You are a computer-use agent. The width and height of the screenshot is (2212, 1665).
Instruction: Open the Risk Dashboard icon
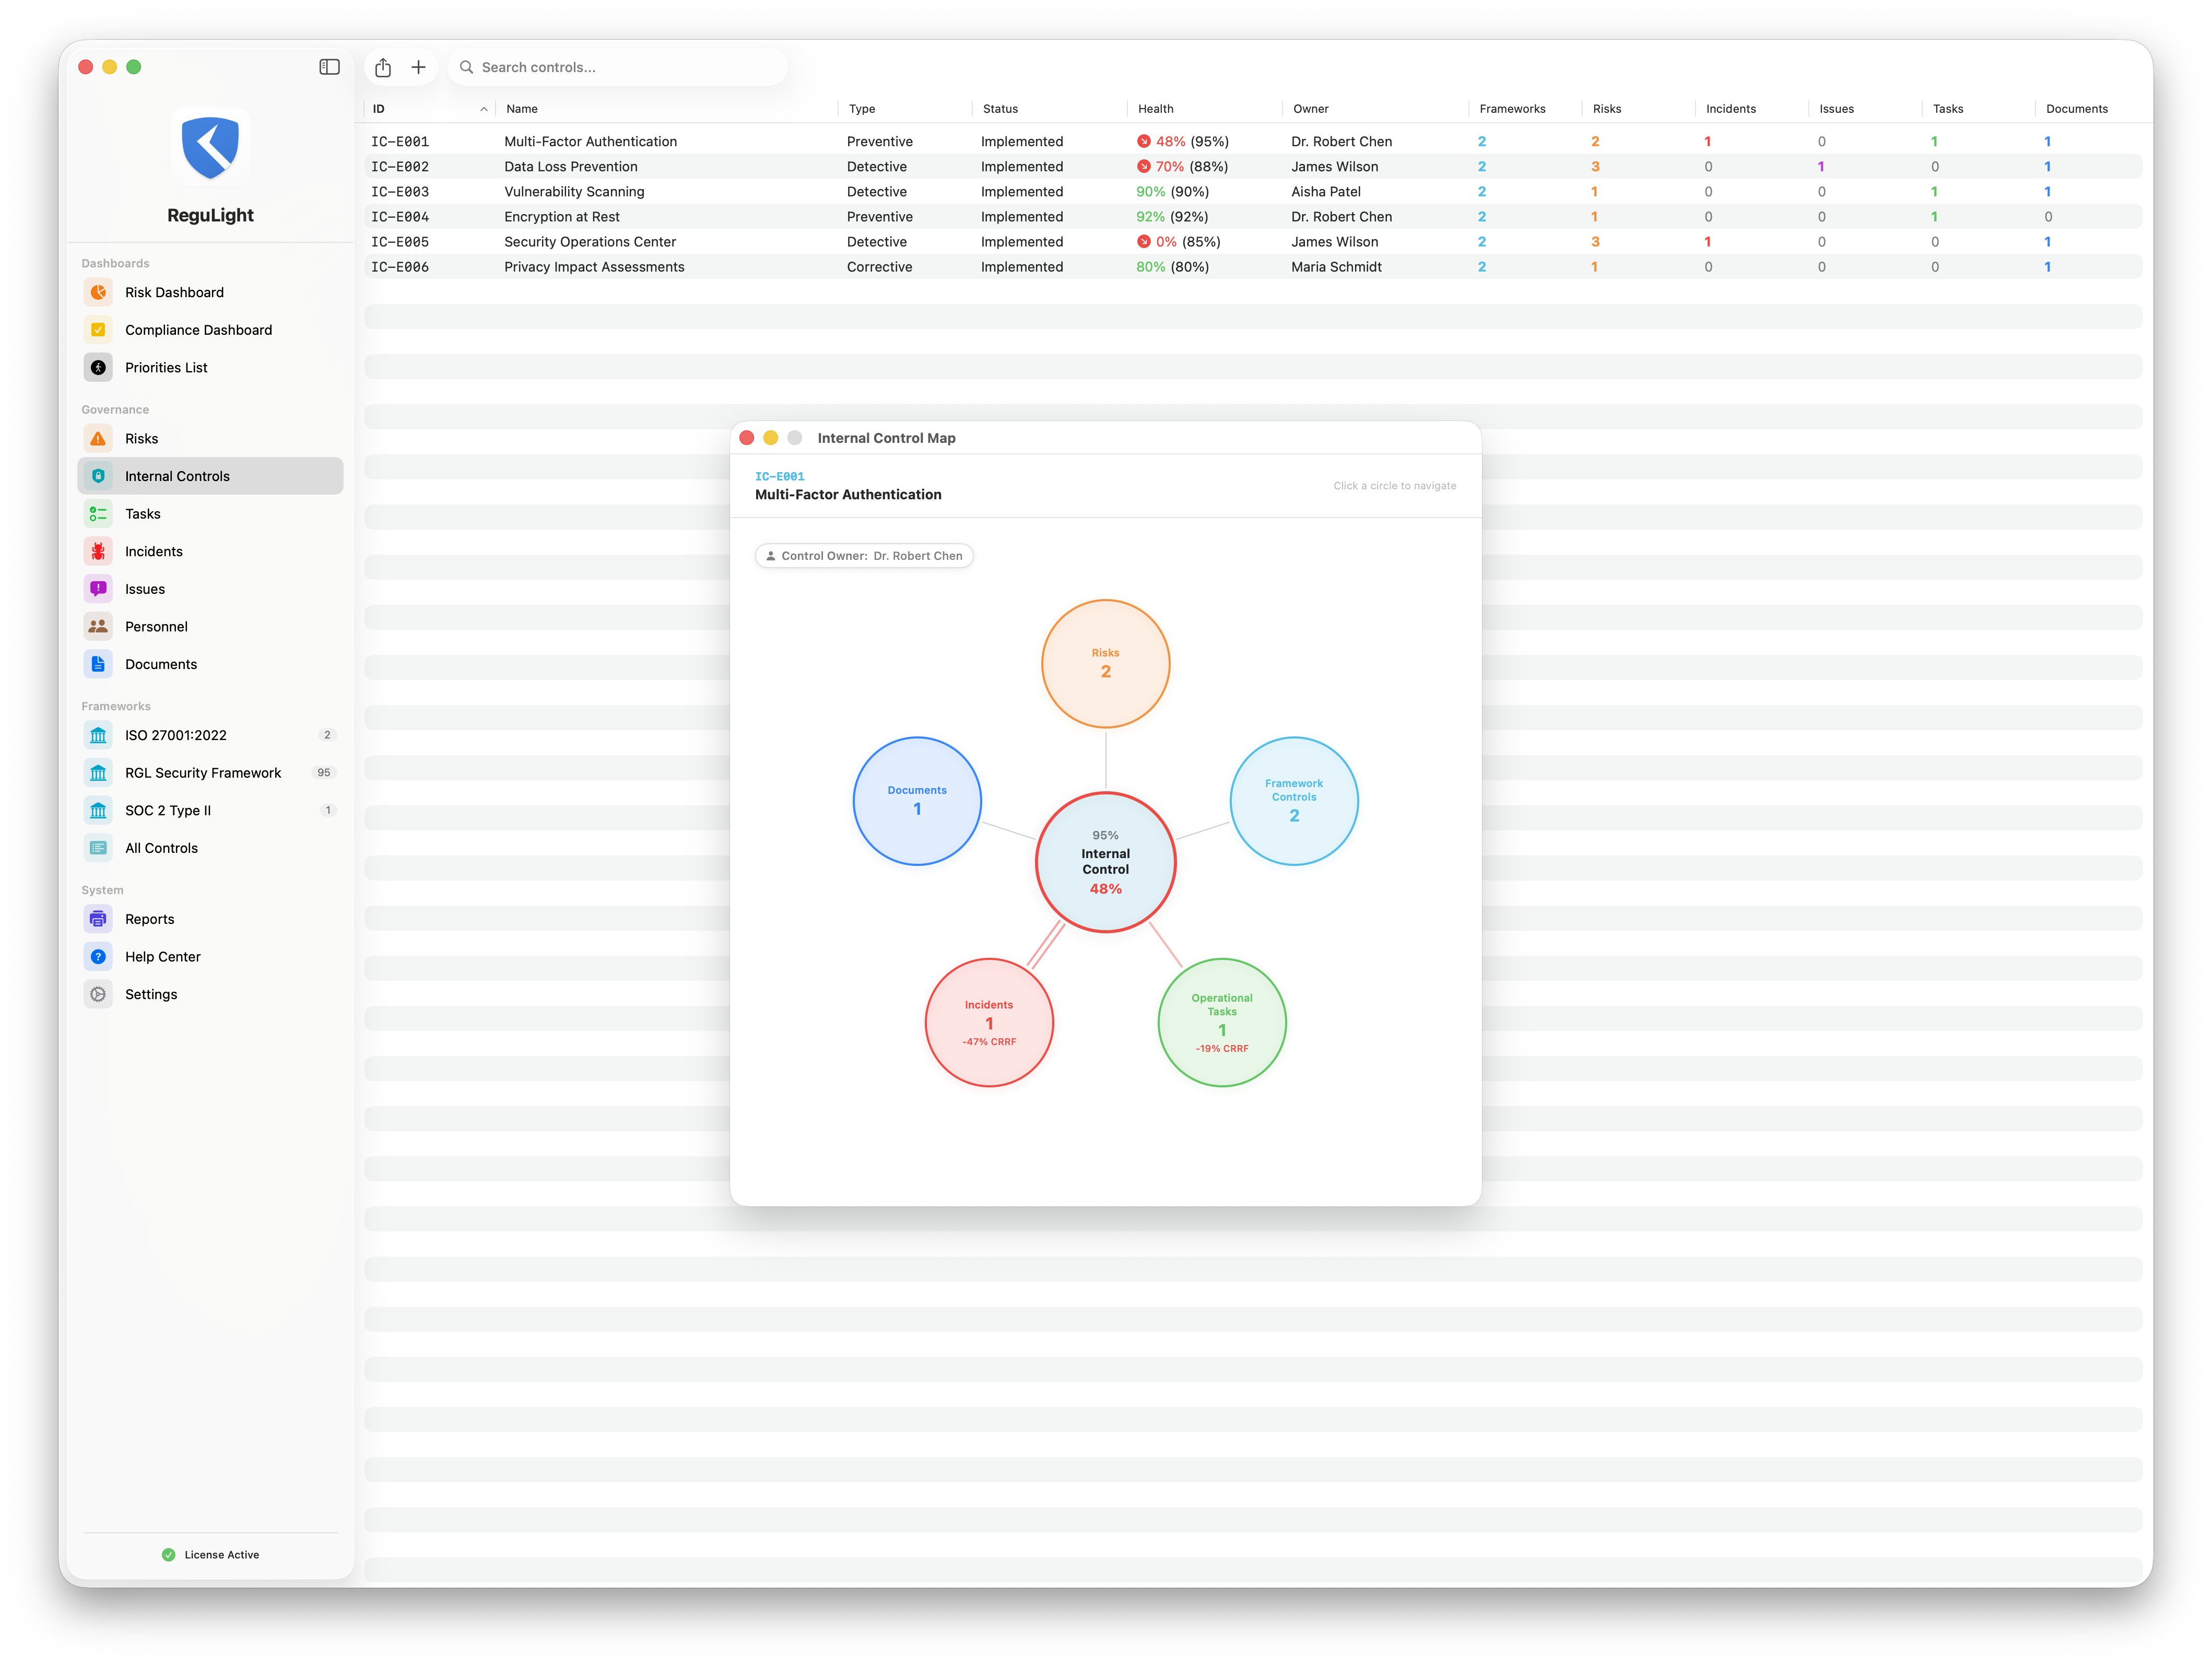tap(98, 292)
